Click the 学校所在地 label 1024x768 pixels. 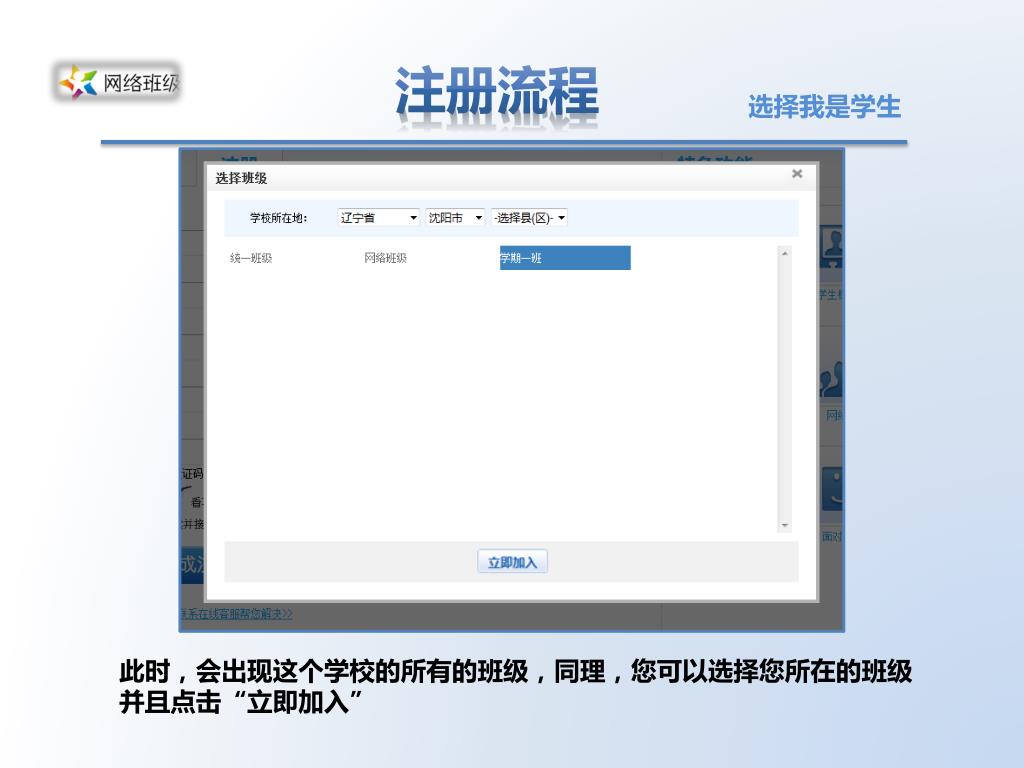(278, 218)
